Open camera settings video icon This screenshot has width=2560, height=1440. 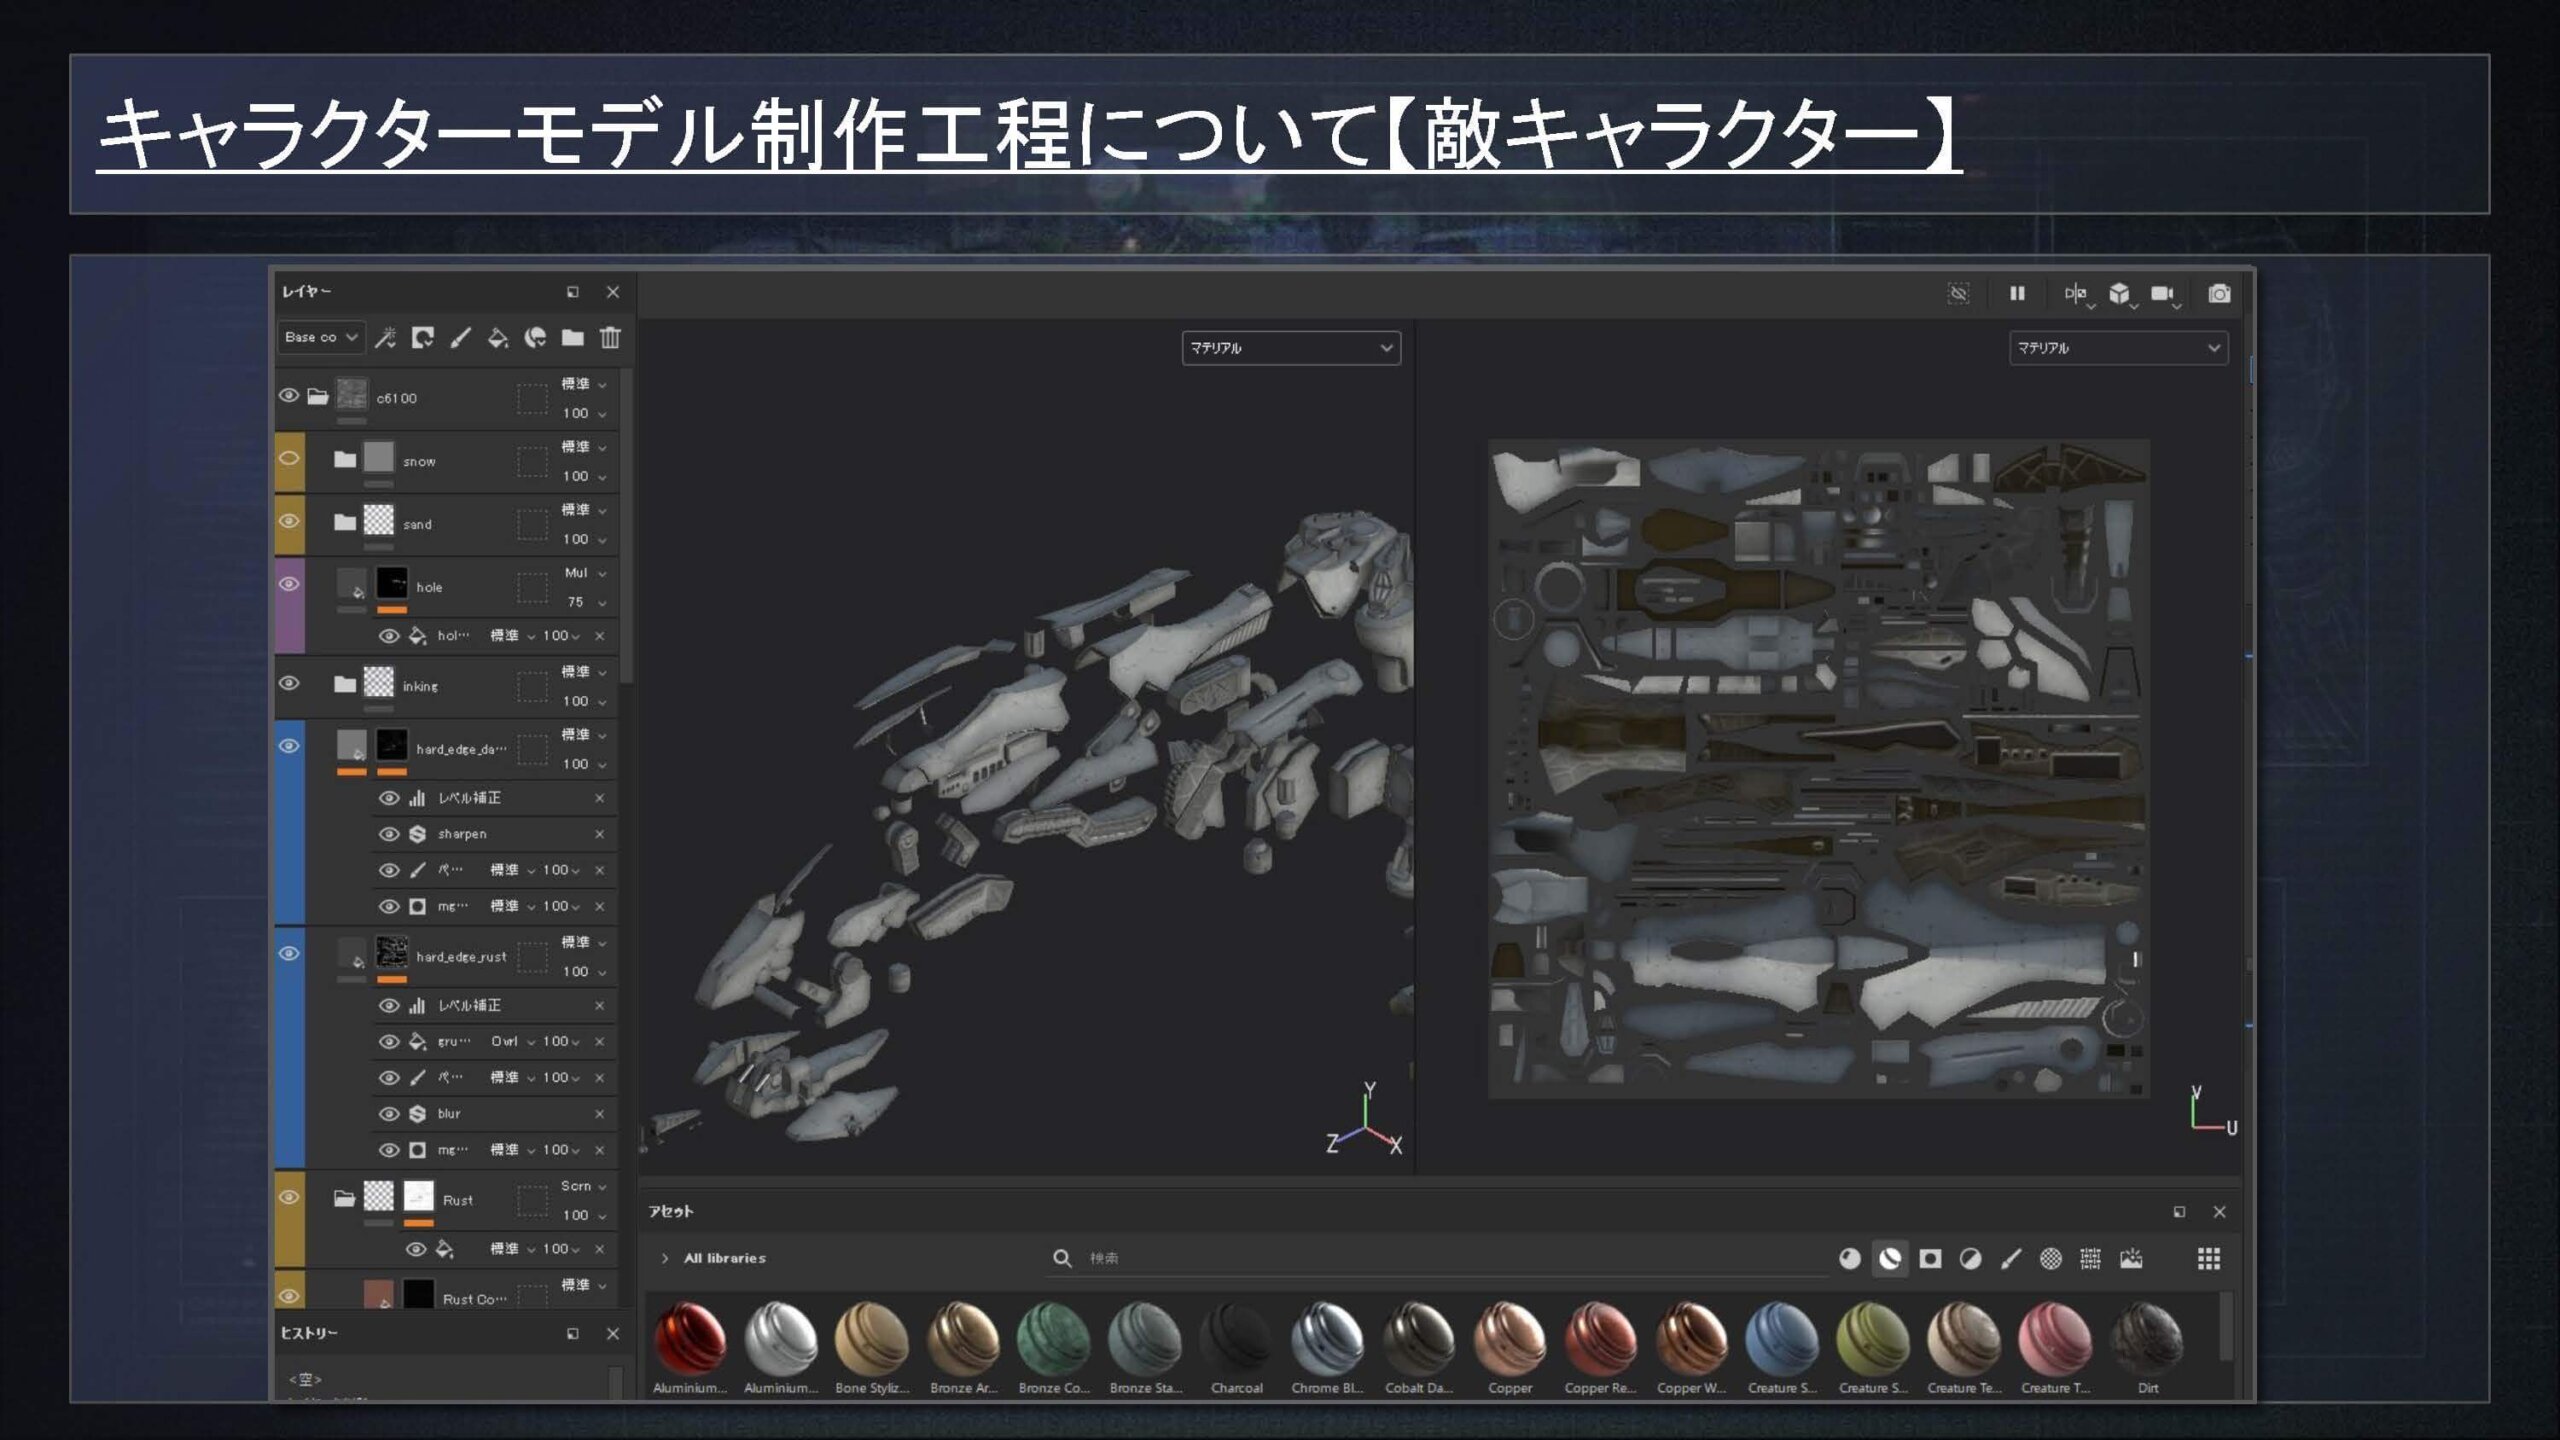click(x=2163, y=293)
